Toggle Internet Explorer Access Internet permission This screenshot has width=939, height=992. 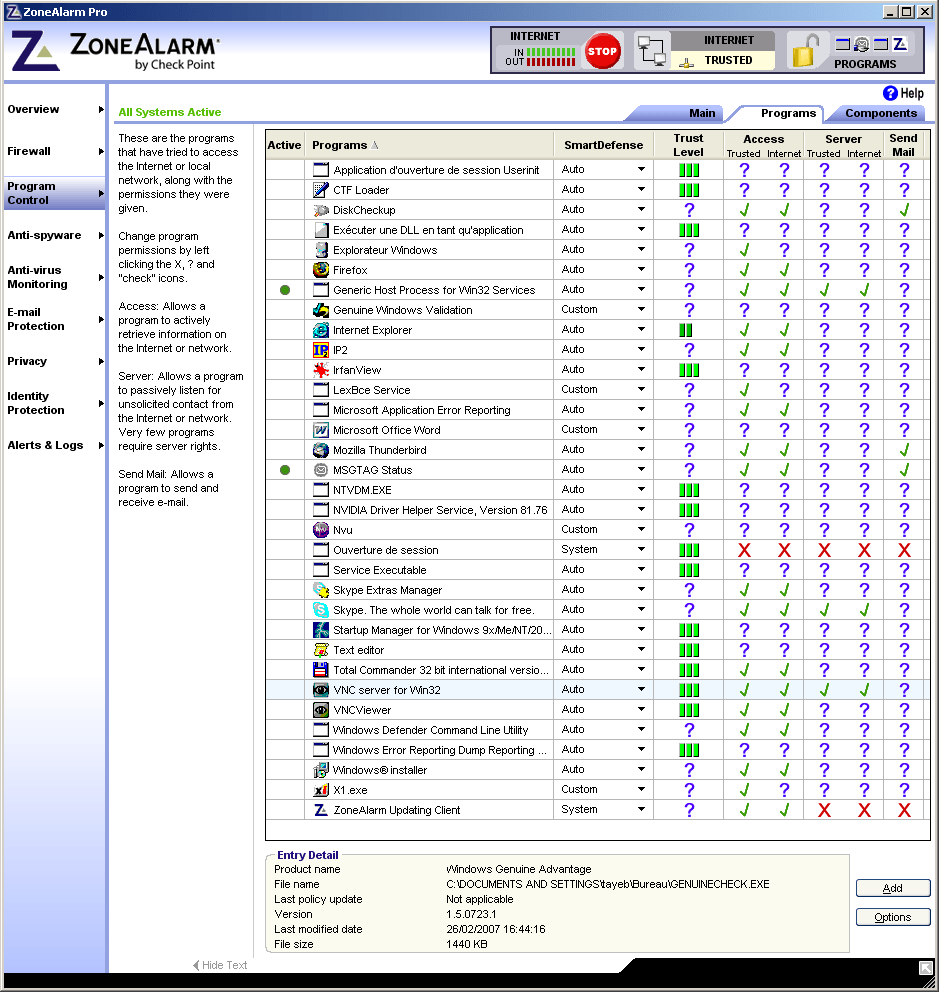[x=784, y=330]
